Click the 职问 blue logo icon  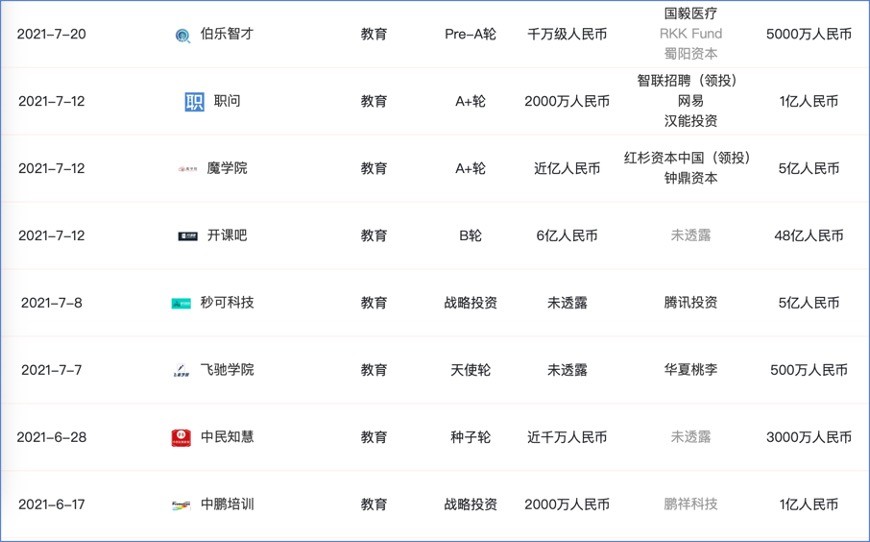[194, 102]
